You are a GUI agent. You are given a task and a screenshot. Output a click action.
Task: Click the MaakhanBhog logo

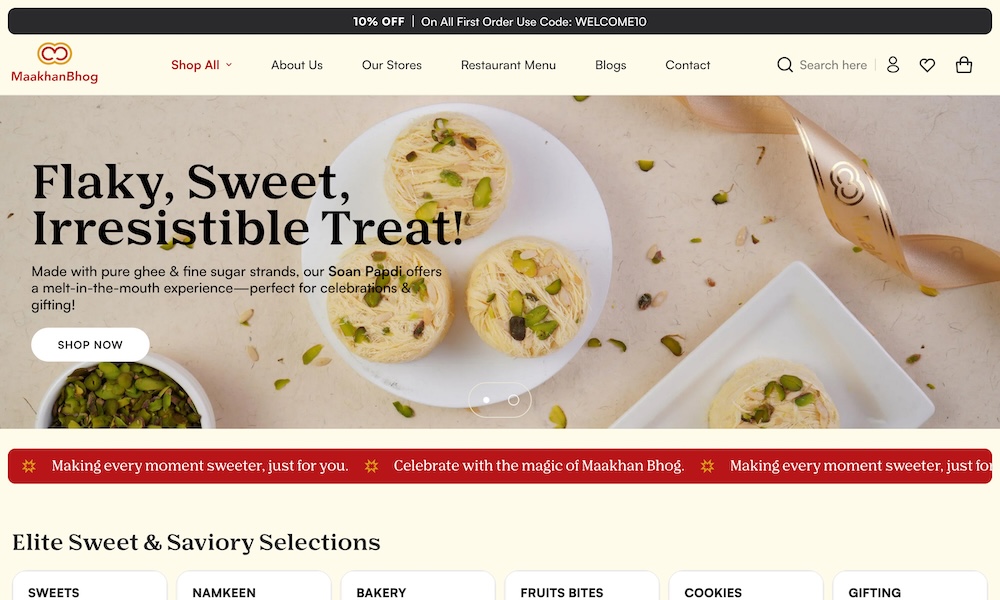pos(55,63)
